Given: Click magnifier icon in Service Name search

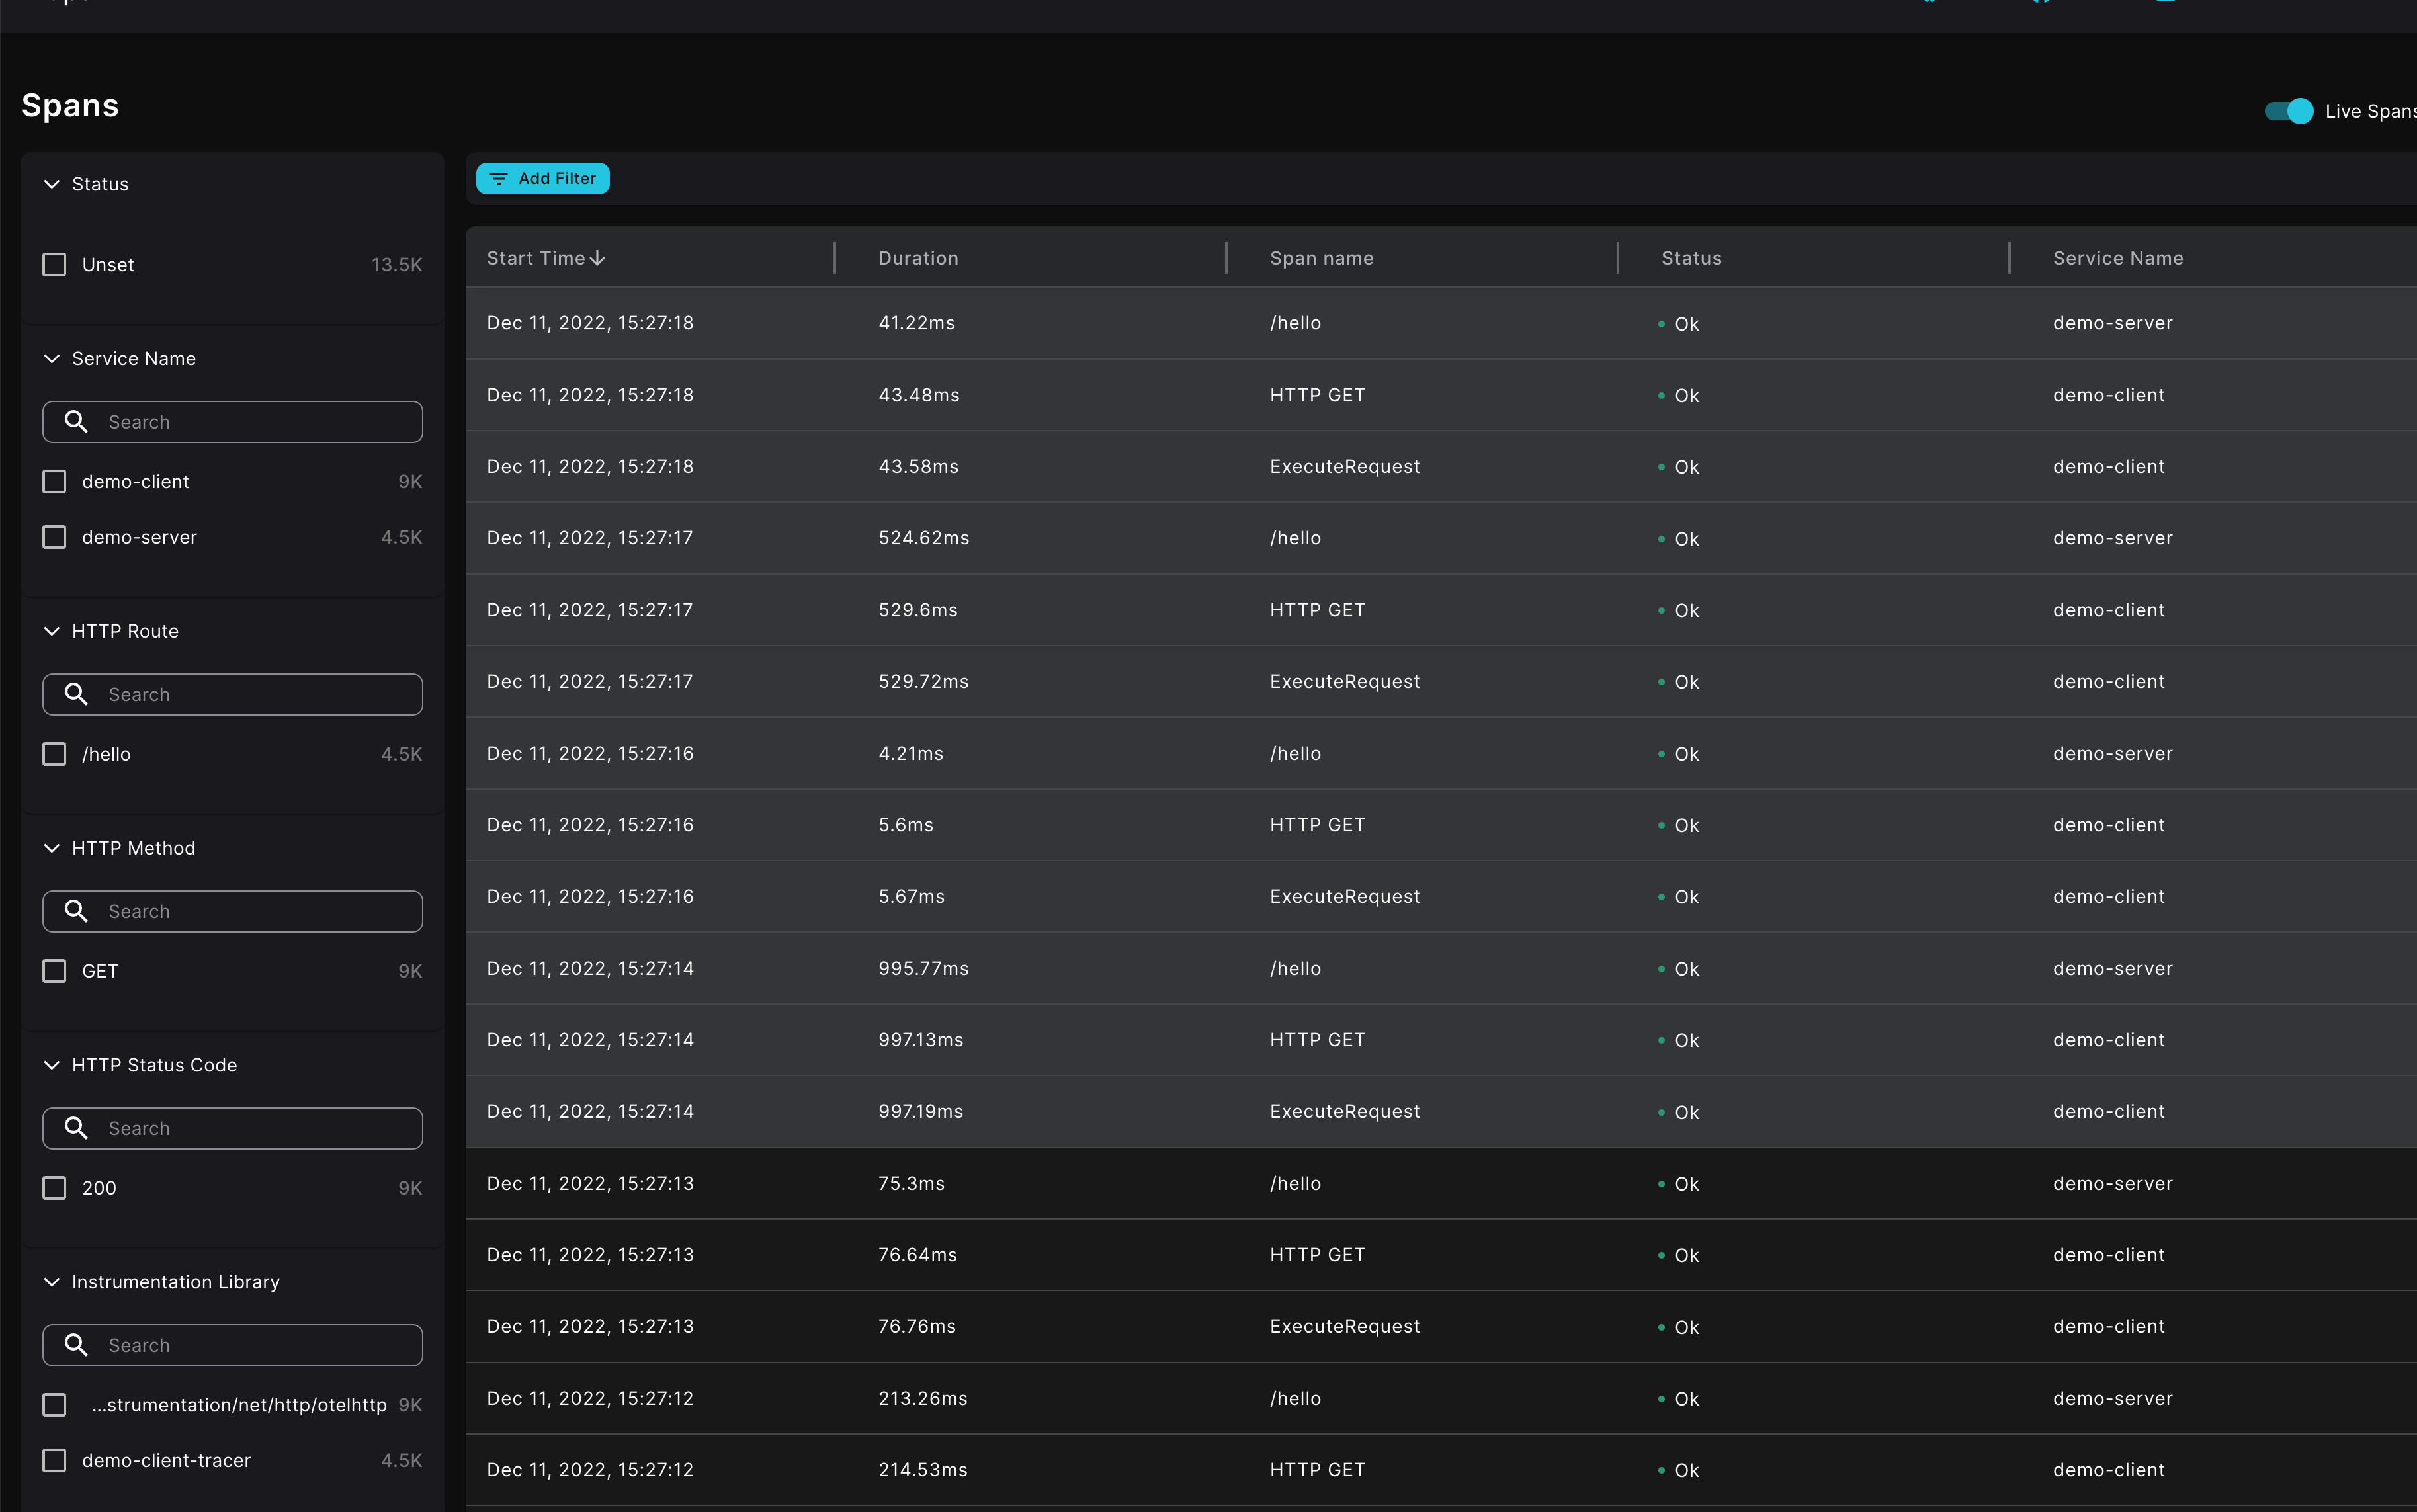Looking at the screenshot, I should [76, 422].
